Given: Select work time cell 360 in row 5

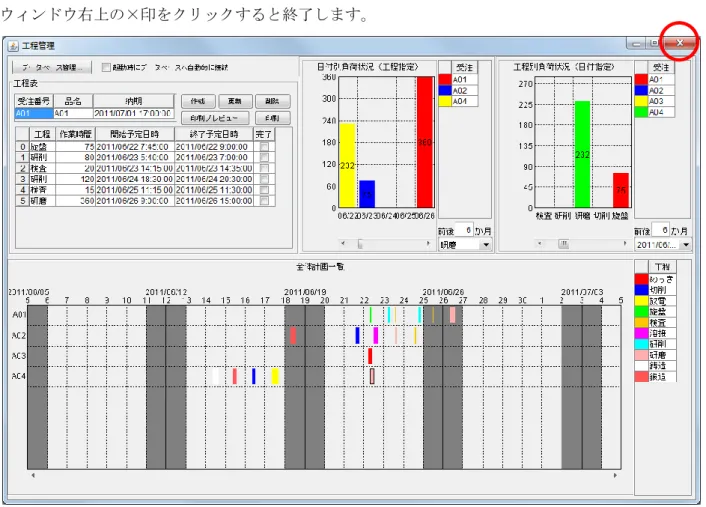Looking at the screenshot, I should (x=75, y=201).
